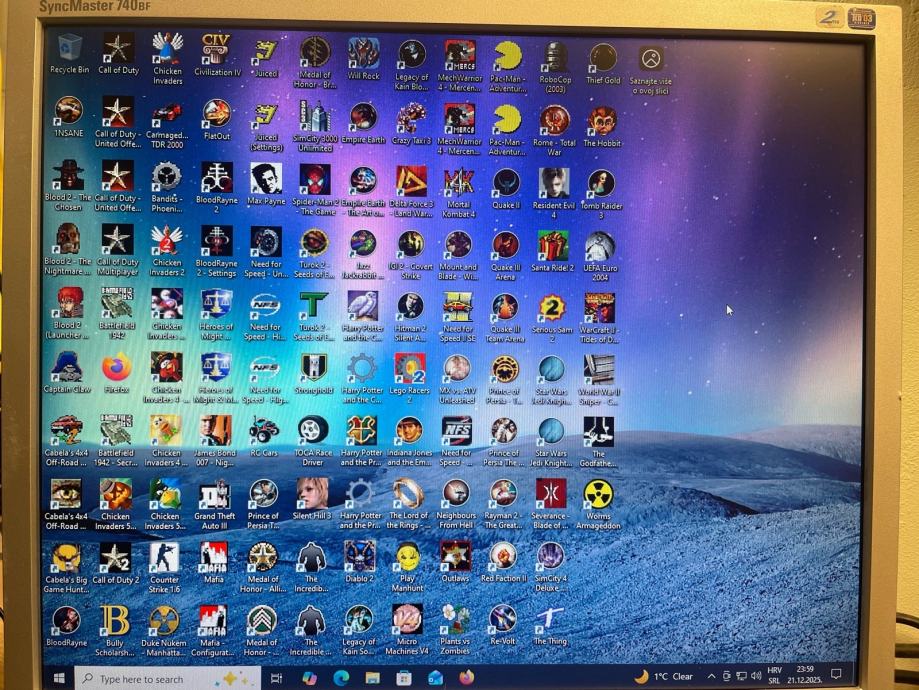Open Rome - Total War shortcut
Viewport: 919px width, 690px height.
[x=554, y=130]
